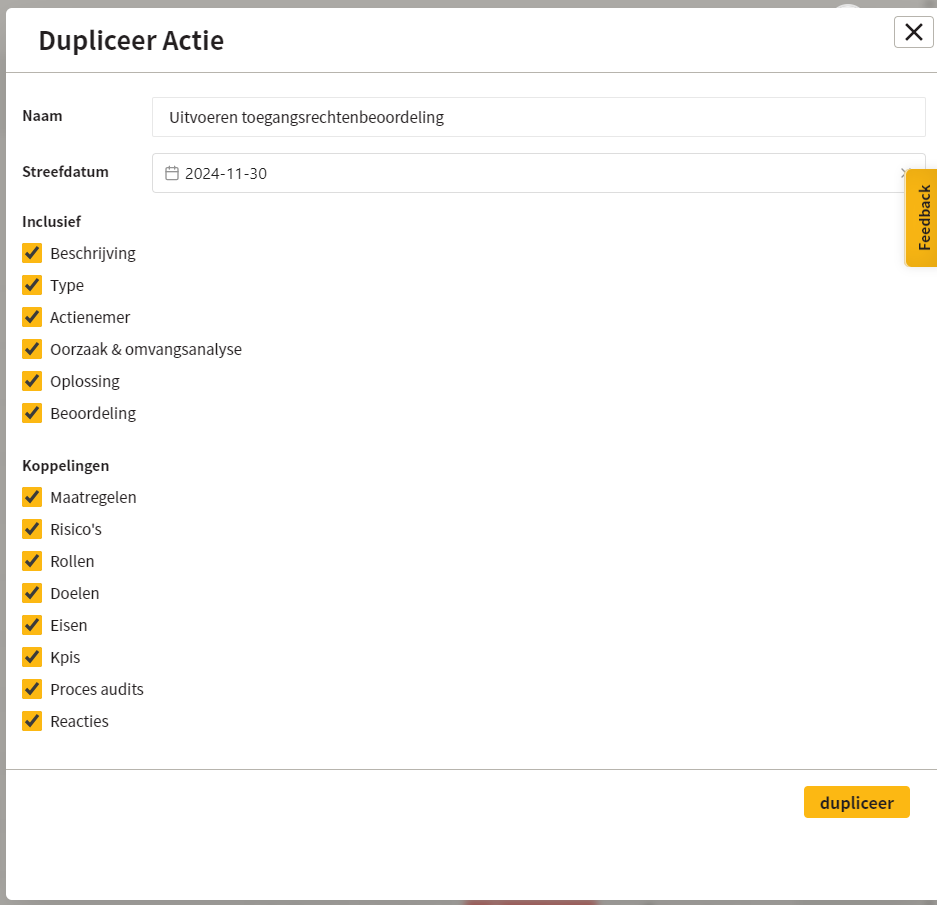The image size is (937, 905).
Task: Uncheck the Beoordeling checkbox
Action: (32, 413)
